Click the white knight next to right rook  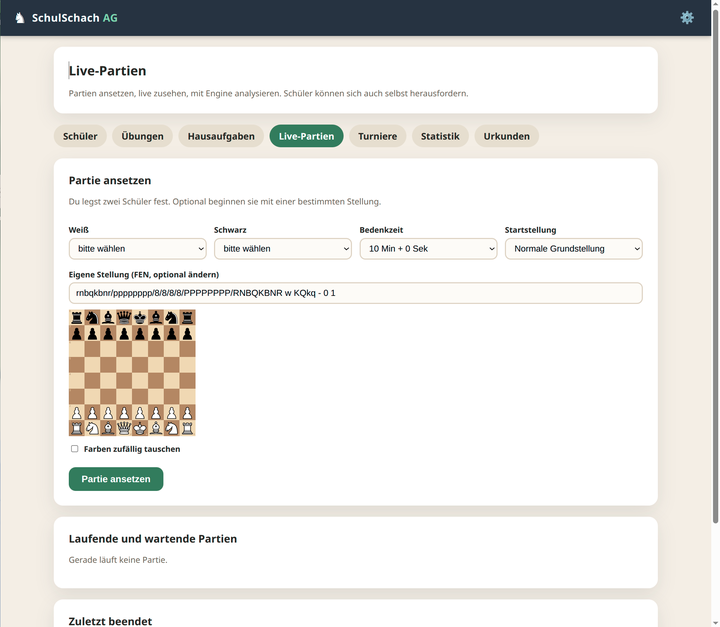click(x=172, y=428)
